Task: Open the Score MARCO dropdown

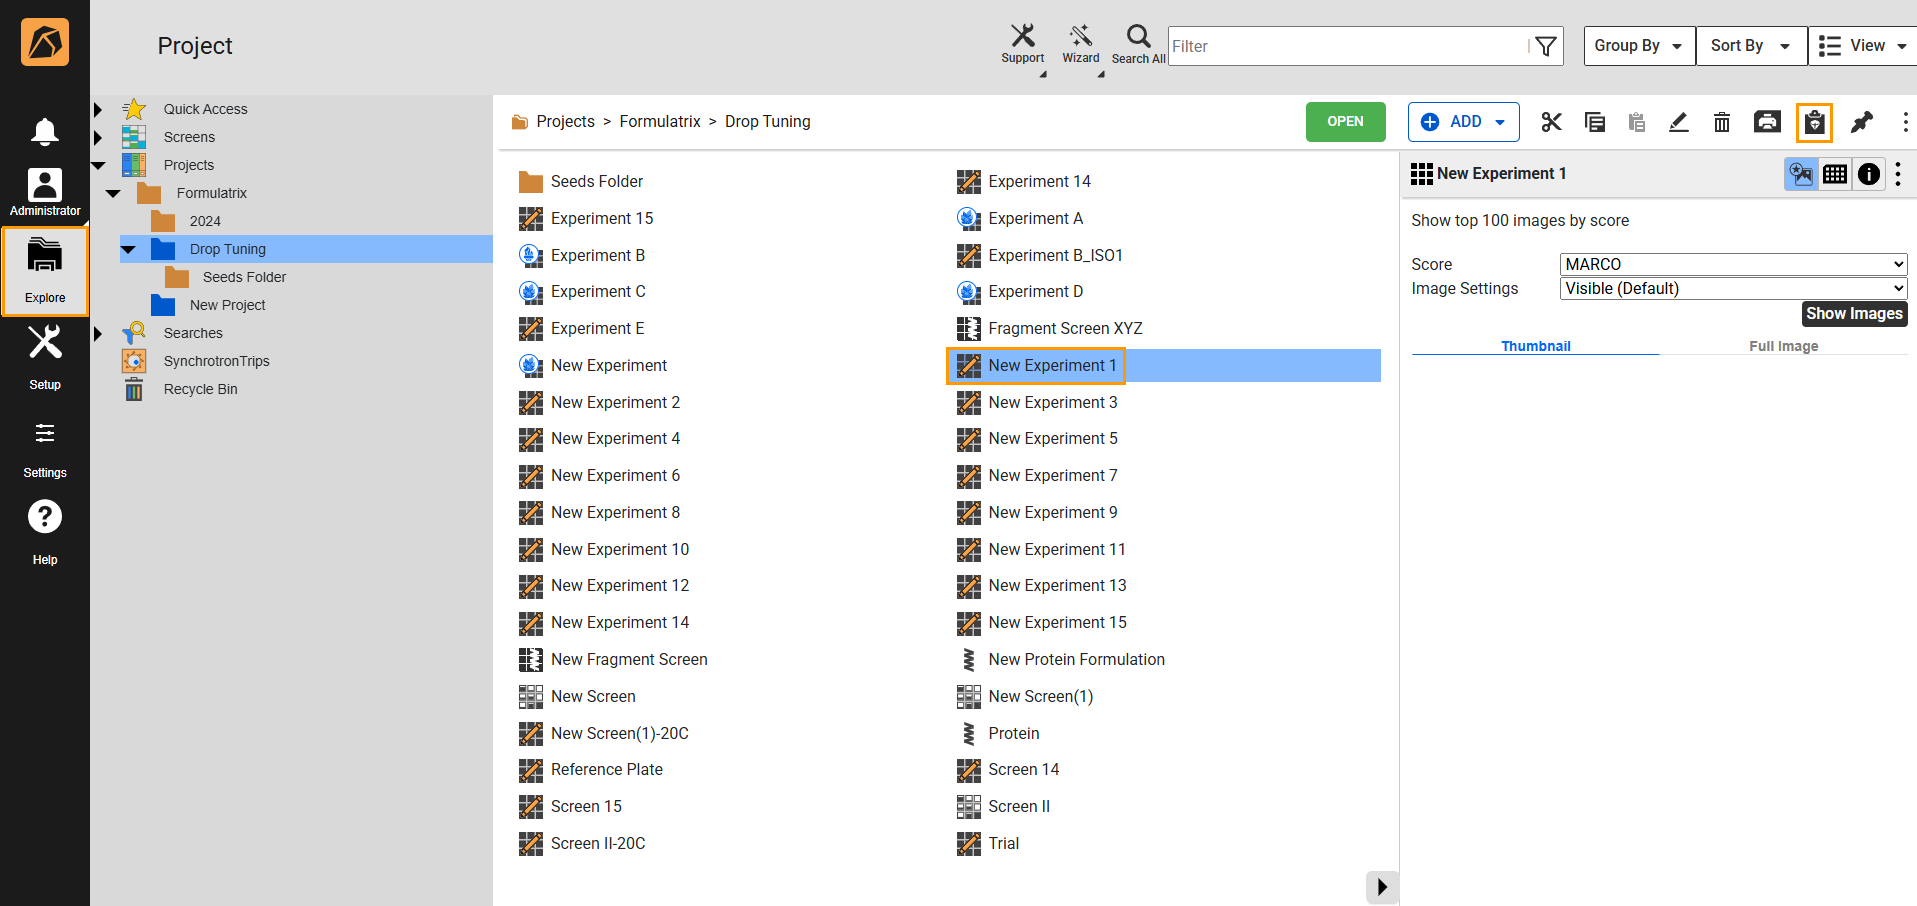Action: [x=1733, y=264]
